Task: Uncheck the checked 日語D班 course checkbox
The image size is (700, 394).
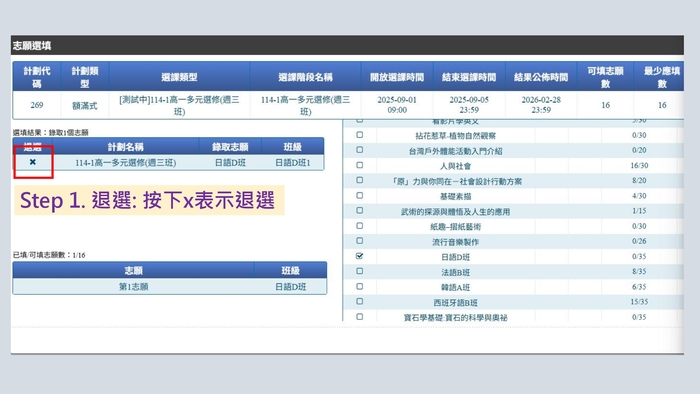Action: [359, 256]
